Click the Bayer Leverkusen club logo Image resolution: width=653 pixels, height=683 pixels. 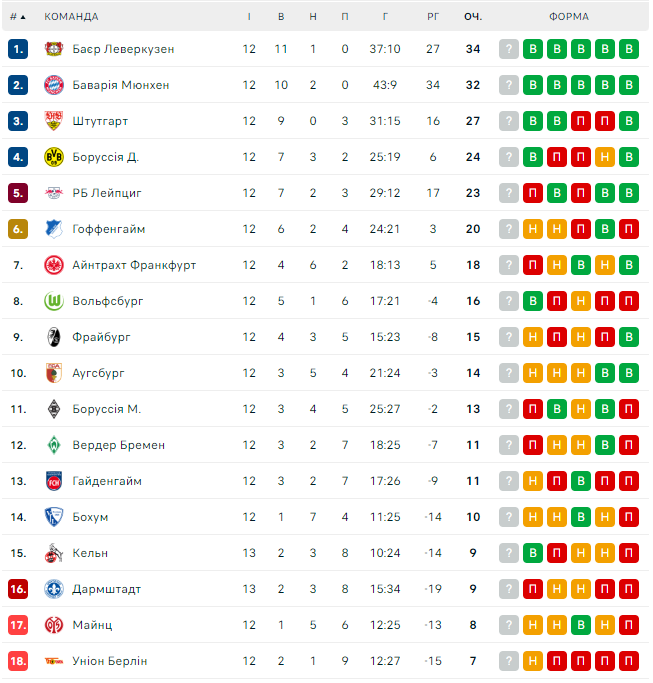[54, 49]
